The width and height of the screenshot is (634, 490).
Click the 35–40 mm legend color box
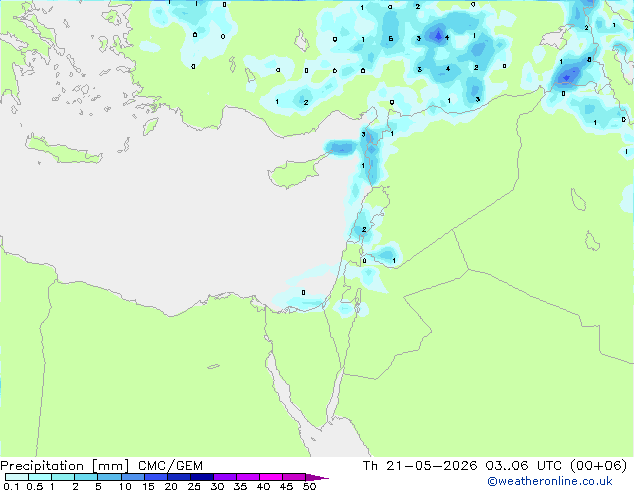coord(247,477)
